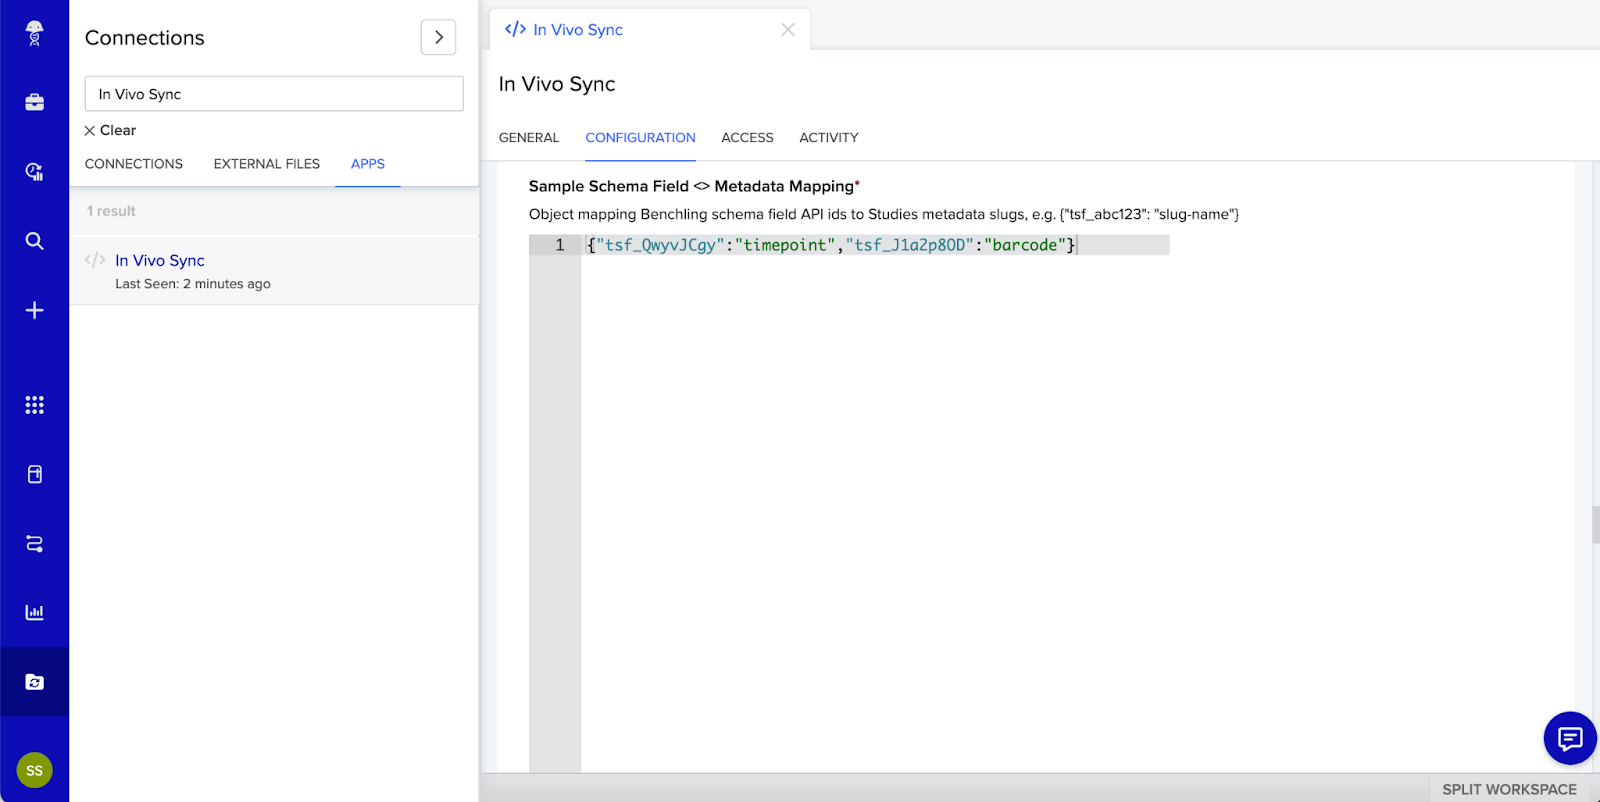Image resolution: width=1600 pixels, height=802 pixels.
Task: Click the In Vivo Sync page heading
Action: pos(557,84)
